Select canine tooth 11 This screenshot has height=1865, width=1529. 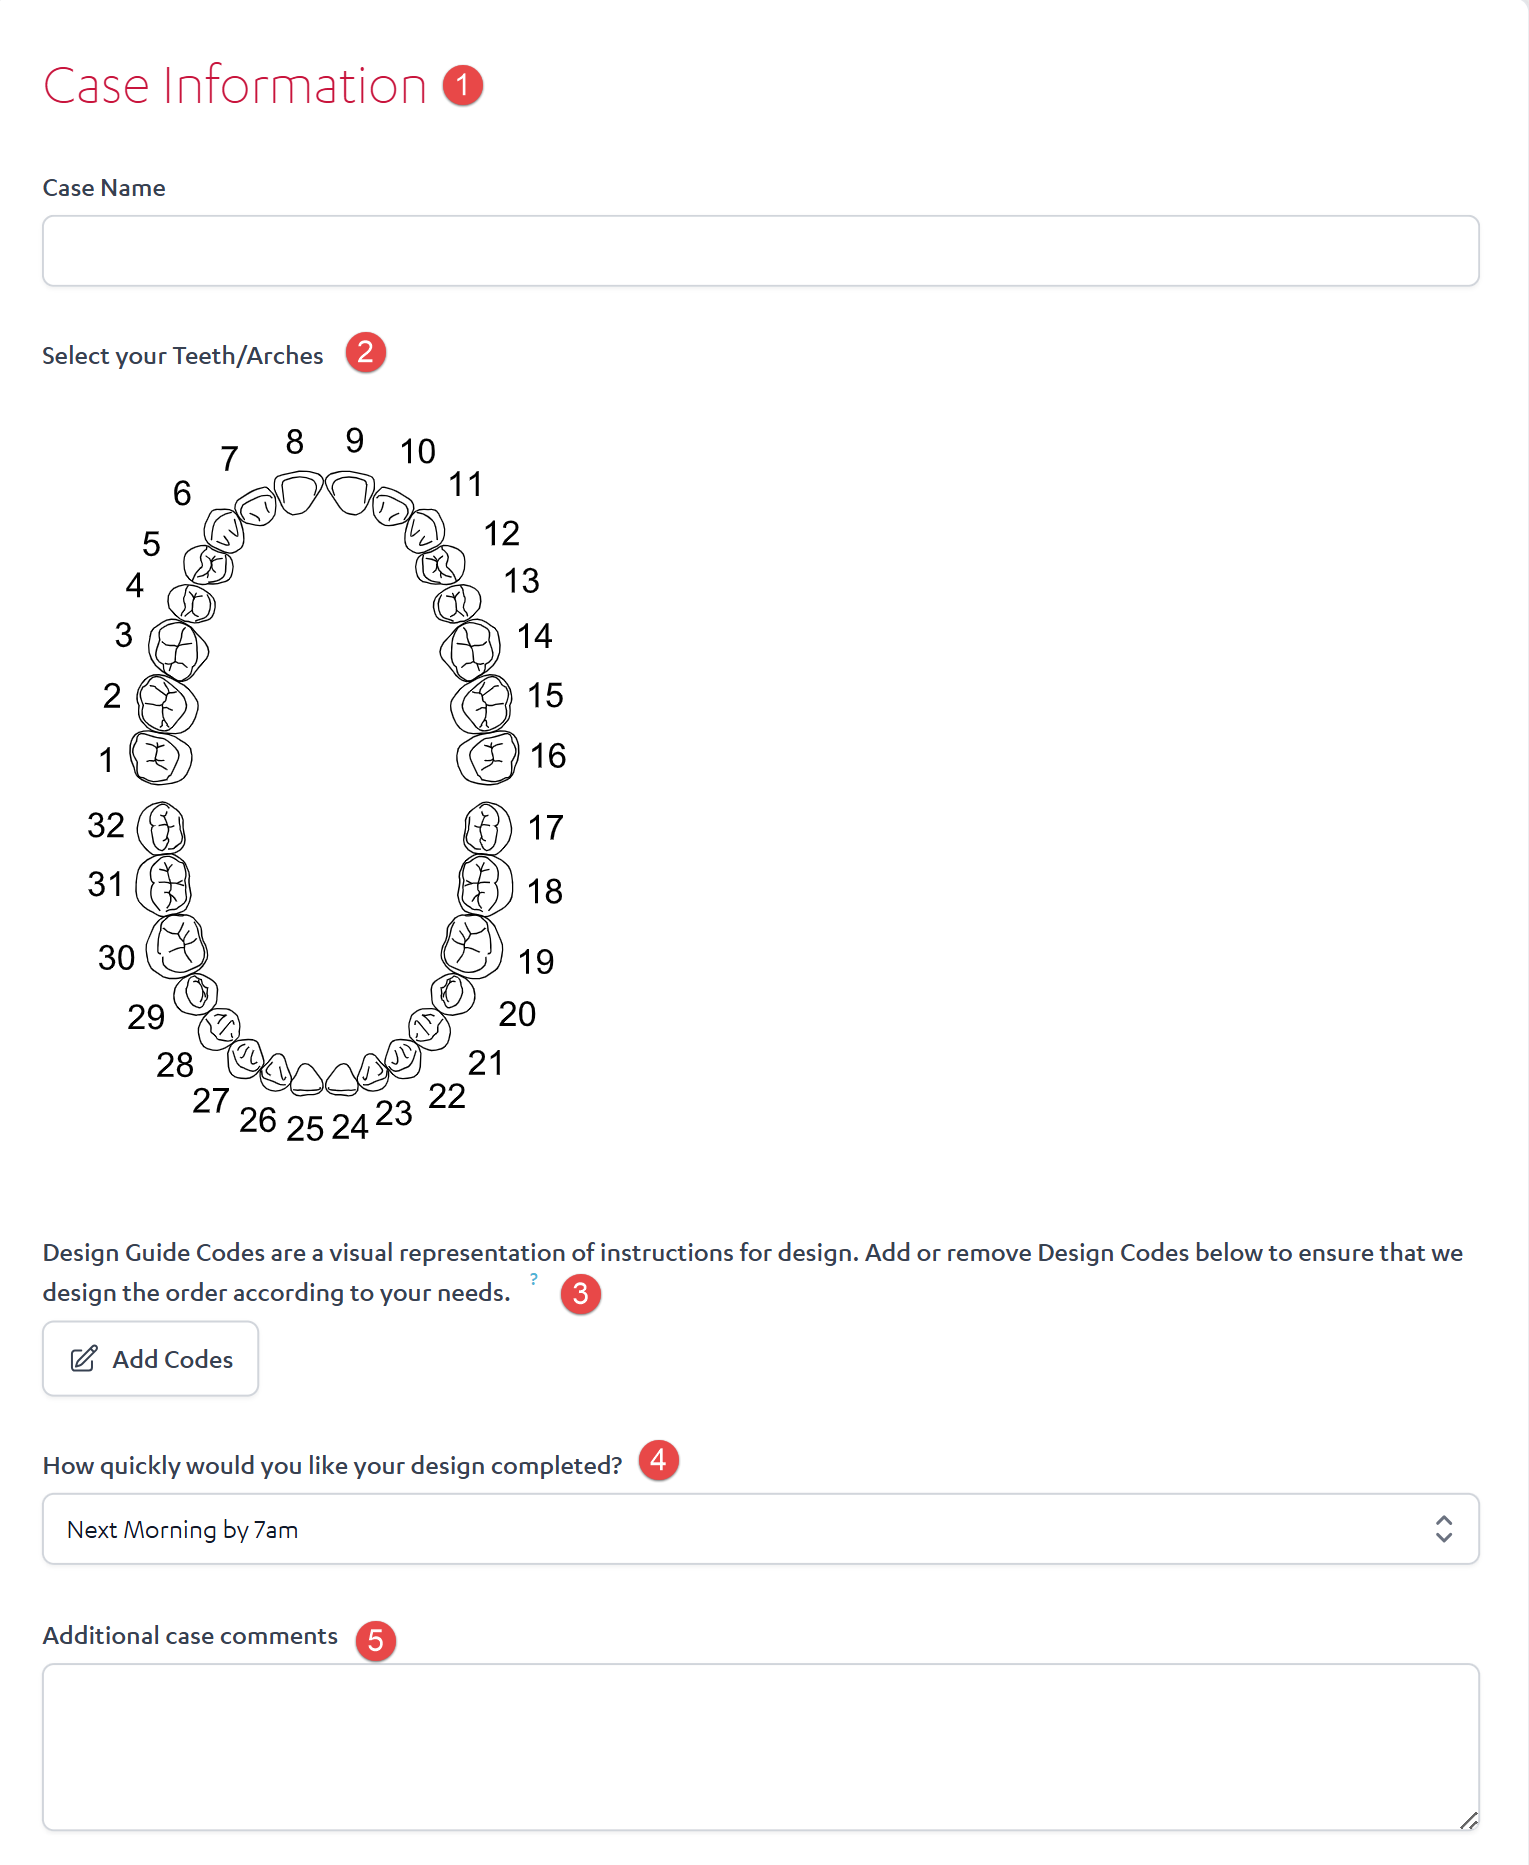click(424, 530)
